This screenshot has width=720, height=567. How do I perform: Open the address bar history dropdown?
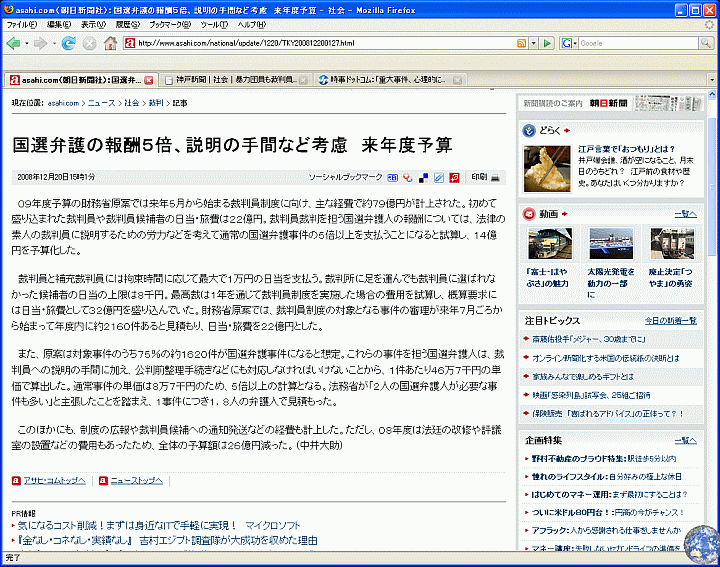pyautogui.click(x=531, y=44)
